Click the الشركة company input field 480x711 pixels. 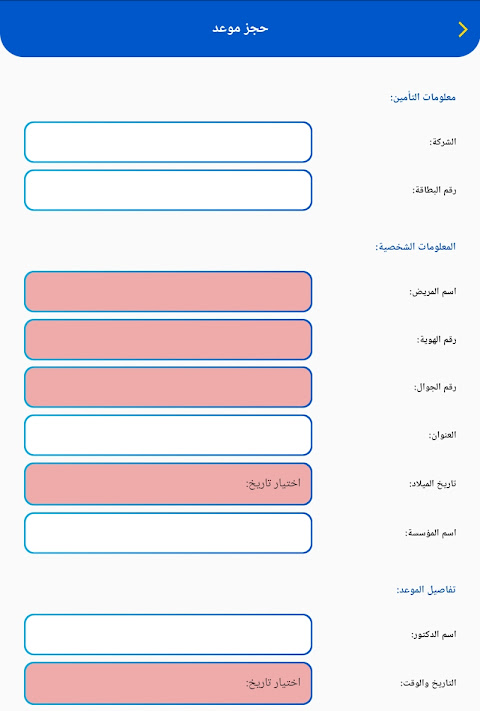click(168, 142)
